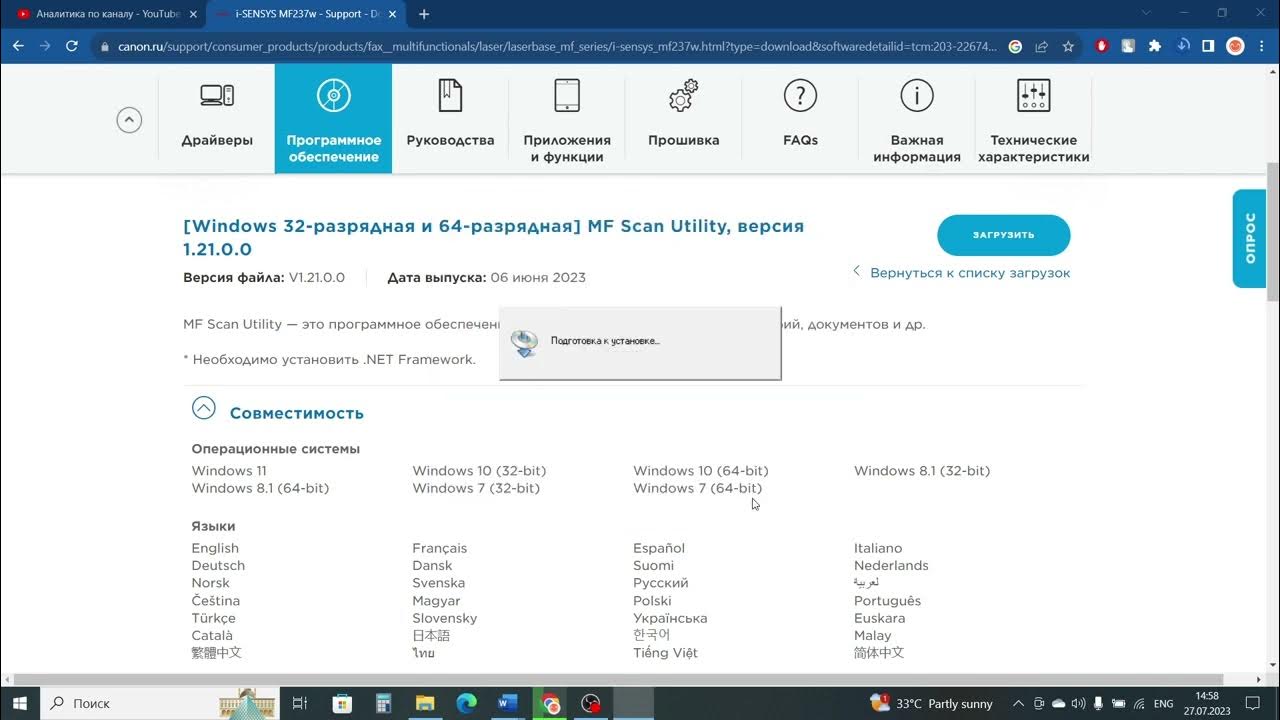Open the ОПРОС survey side tab
1280x720 pixels.
[1250, 238]
